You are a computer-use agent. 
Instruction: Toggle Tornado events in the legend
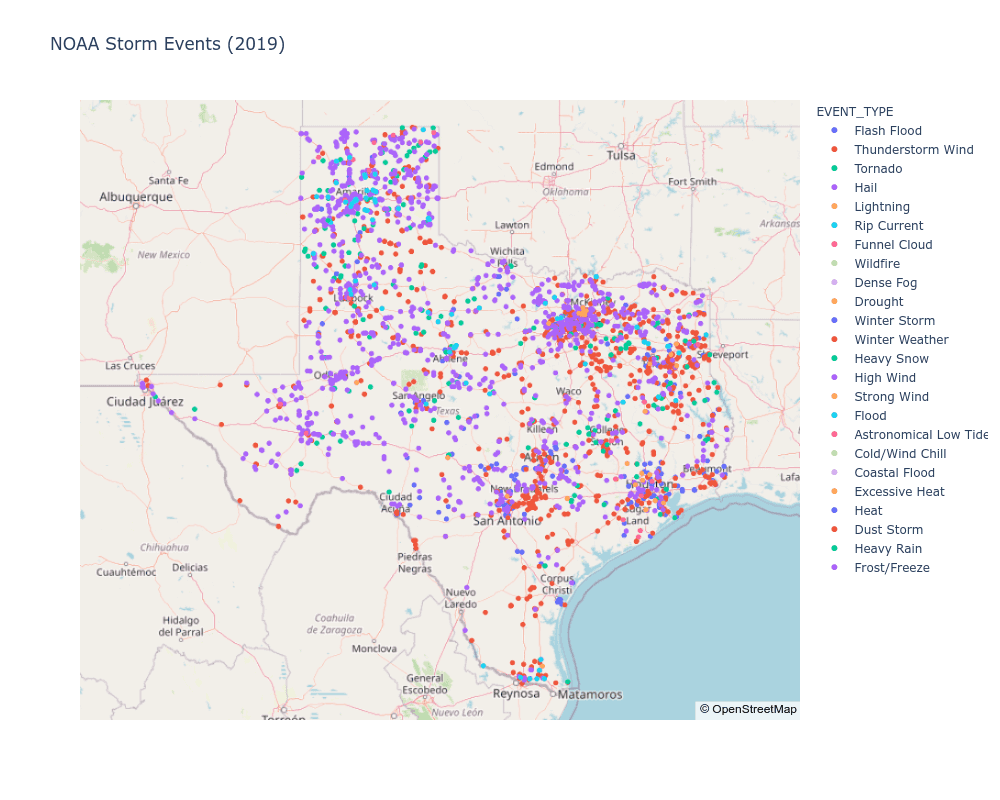(x=877, y=169)
